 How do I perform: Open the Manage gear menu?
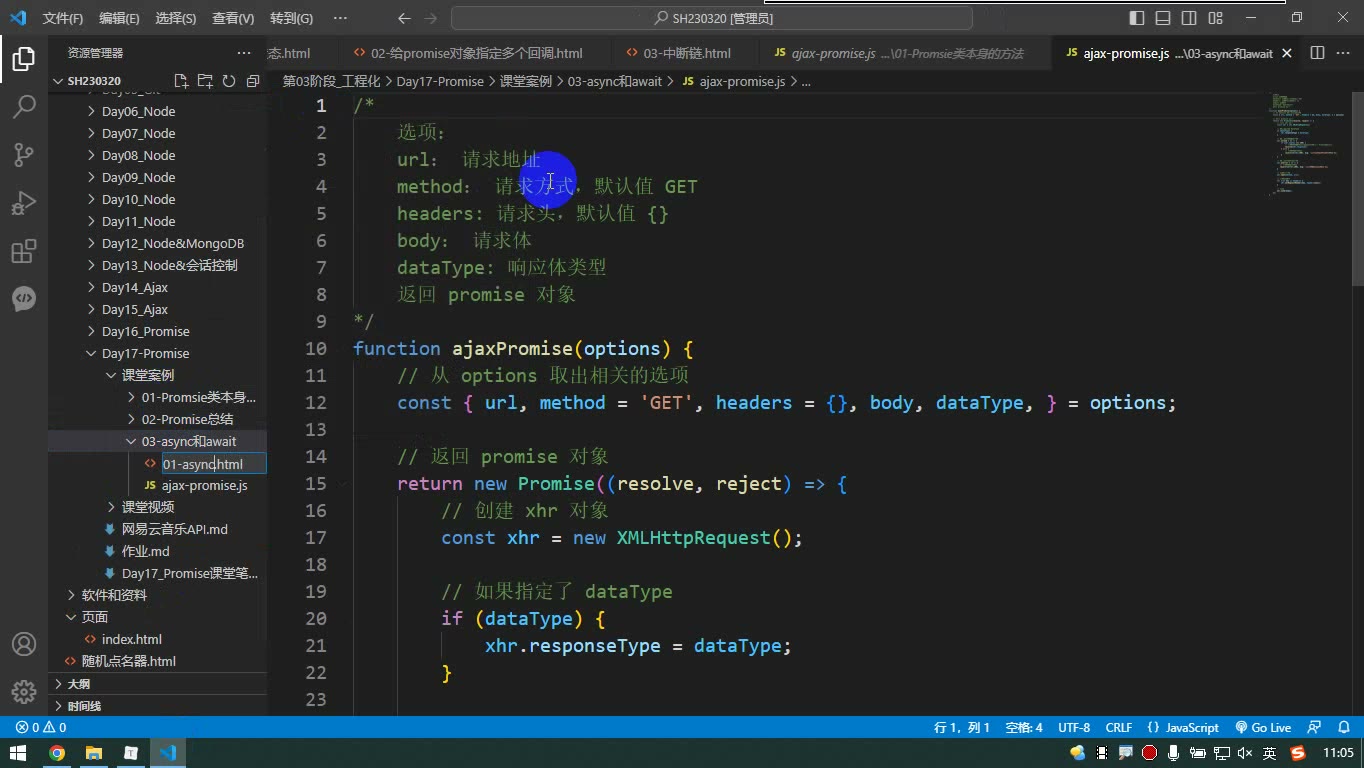24,691
